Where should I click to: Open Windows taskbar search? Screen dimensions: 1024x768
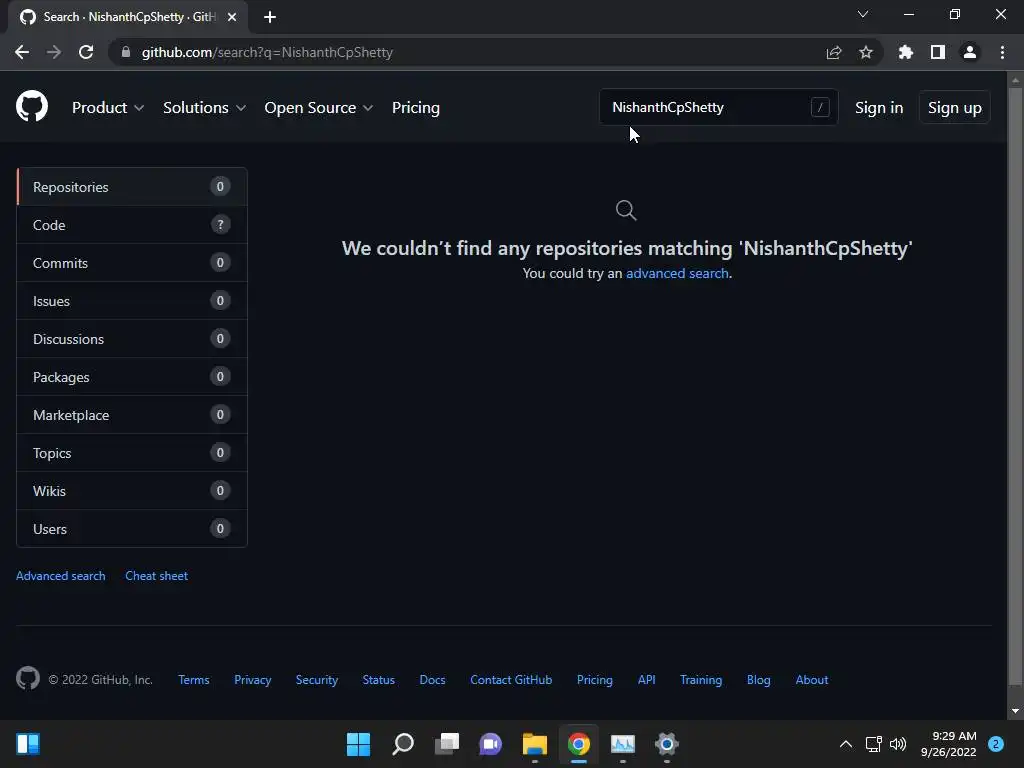pyautogui.click(x=403, y=744)
